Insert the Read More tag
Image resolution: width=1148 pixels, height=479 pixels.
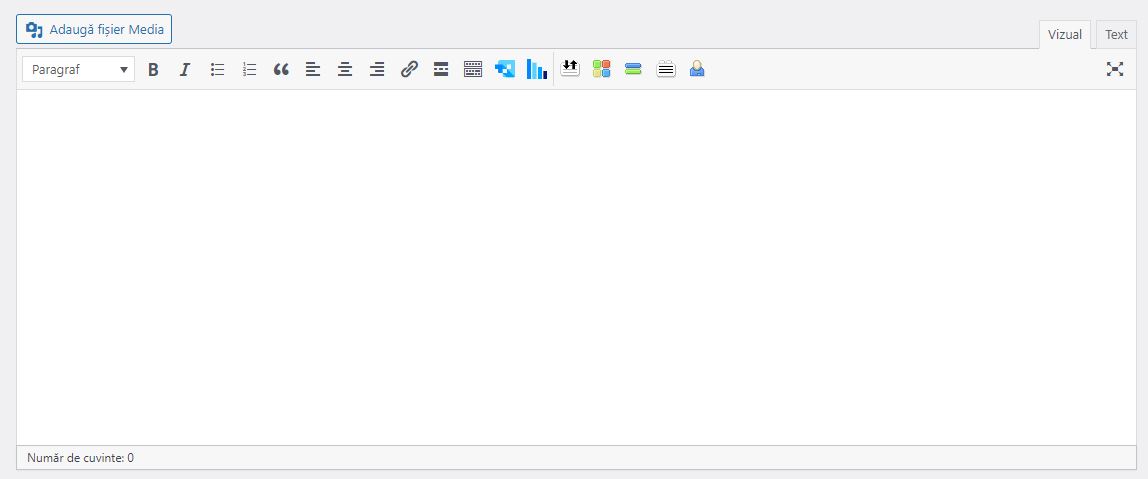click(x=441, y=70)
